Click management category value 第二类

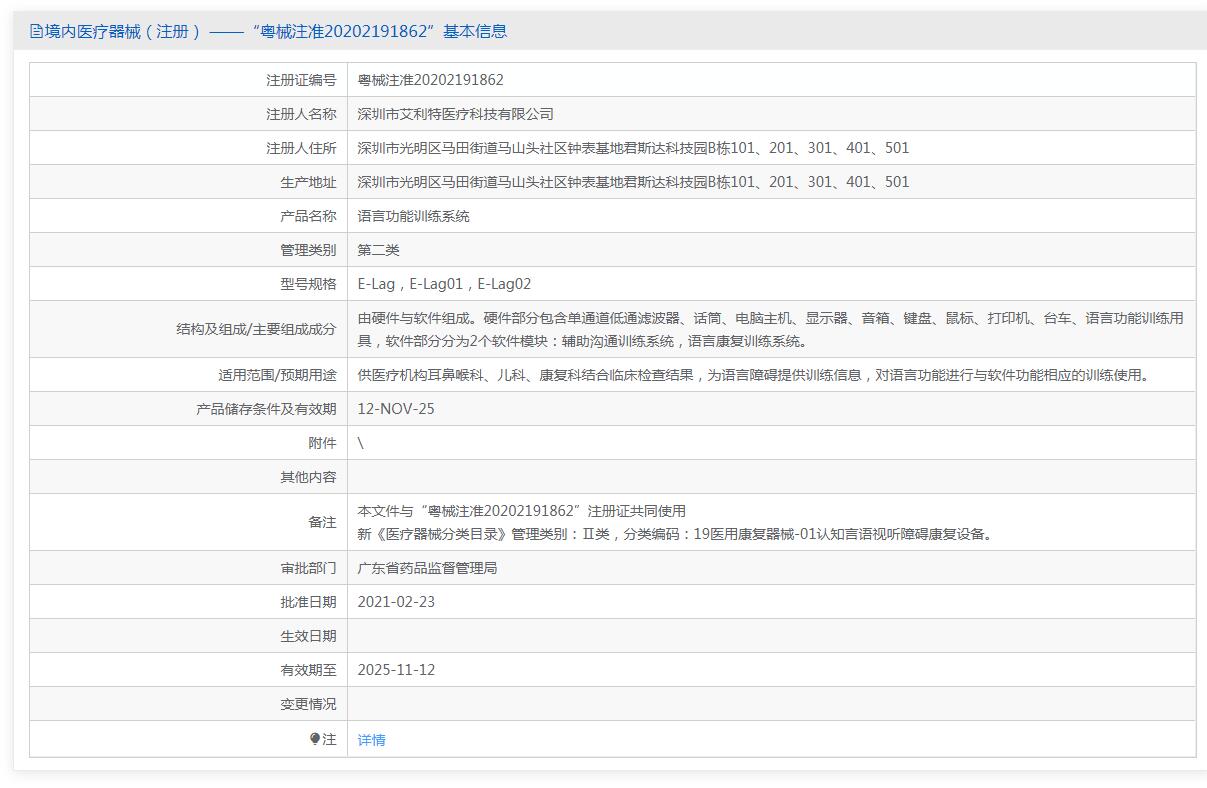tap(378, 250)
